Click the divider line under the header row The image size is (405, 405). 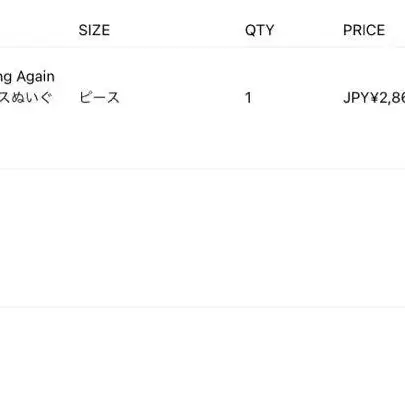[202, 47]
